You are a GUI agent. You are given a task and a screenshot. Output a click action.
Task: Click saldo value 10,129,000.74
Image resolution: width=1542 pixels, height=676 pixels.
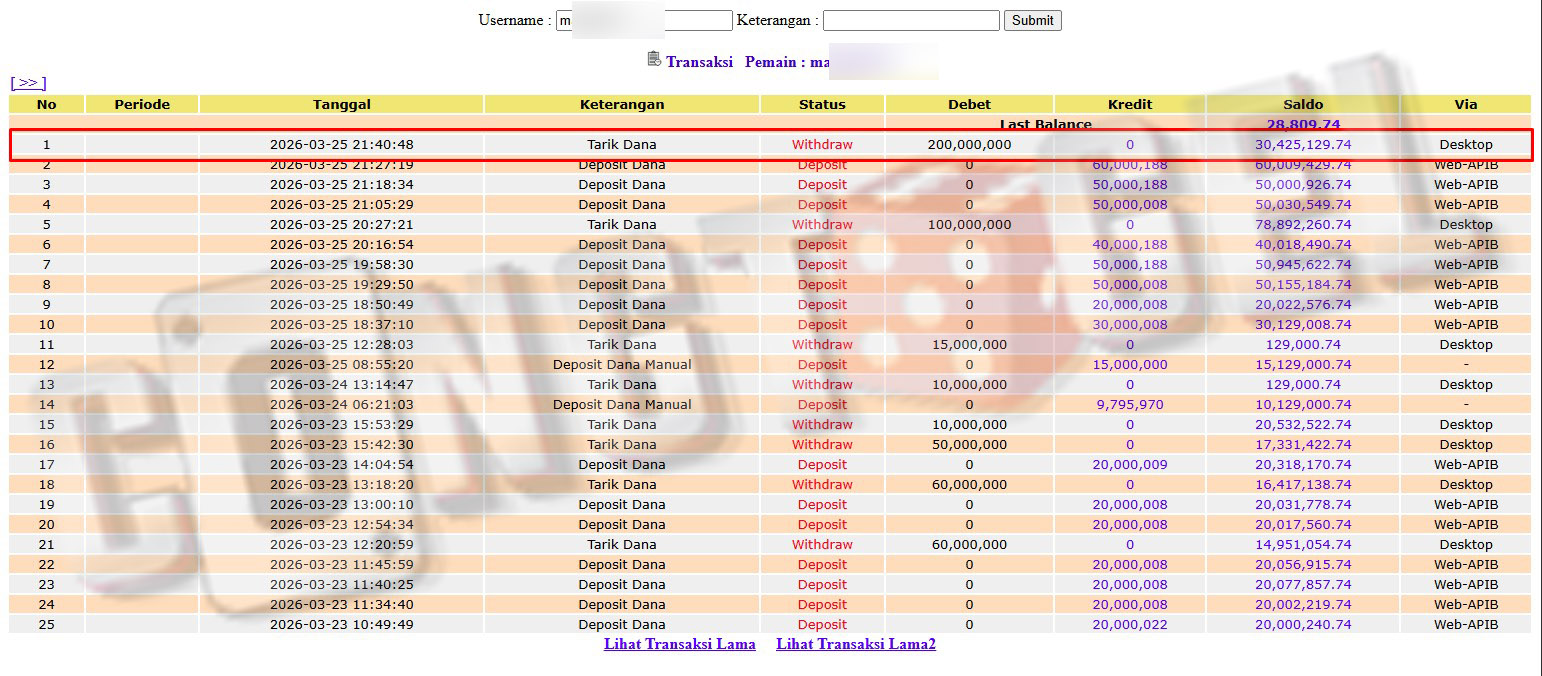tap(1303, 405)
